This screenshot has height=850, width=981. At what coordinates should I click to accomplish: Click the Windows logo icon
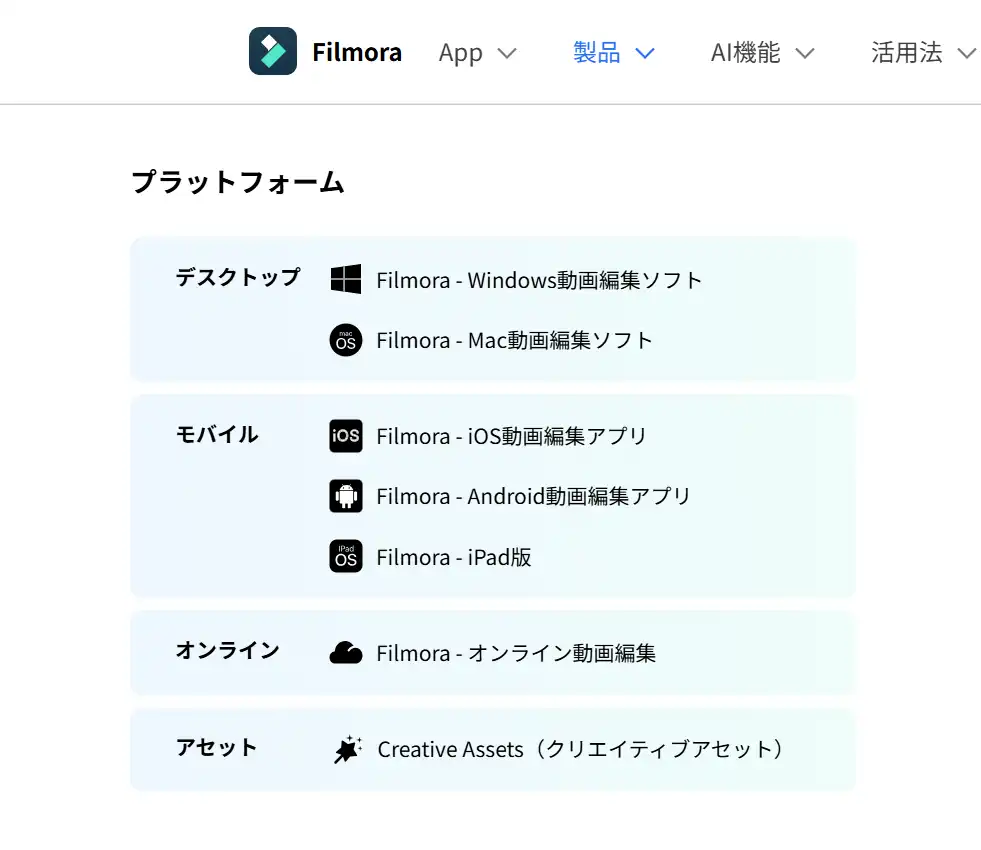pos(346,280)
